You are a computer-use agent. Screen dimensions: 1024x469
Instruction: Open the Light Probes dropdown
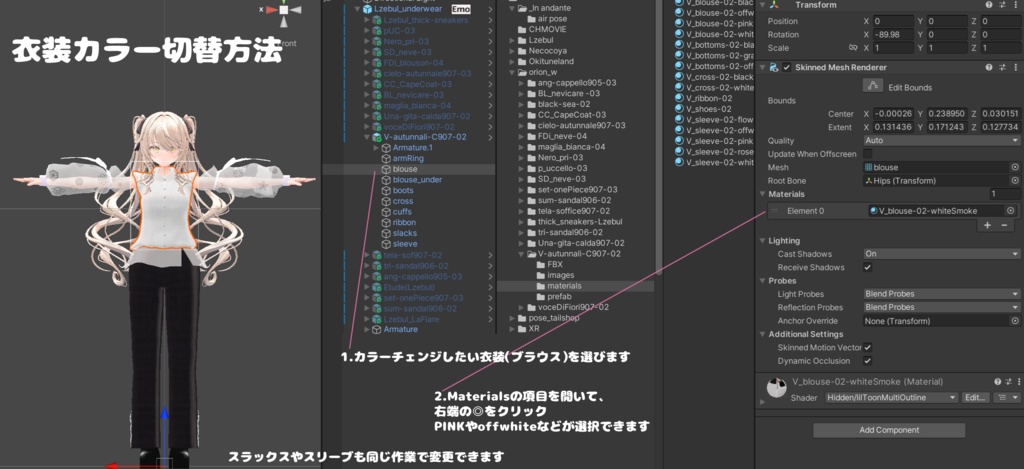click(x=941, y=295)
